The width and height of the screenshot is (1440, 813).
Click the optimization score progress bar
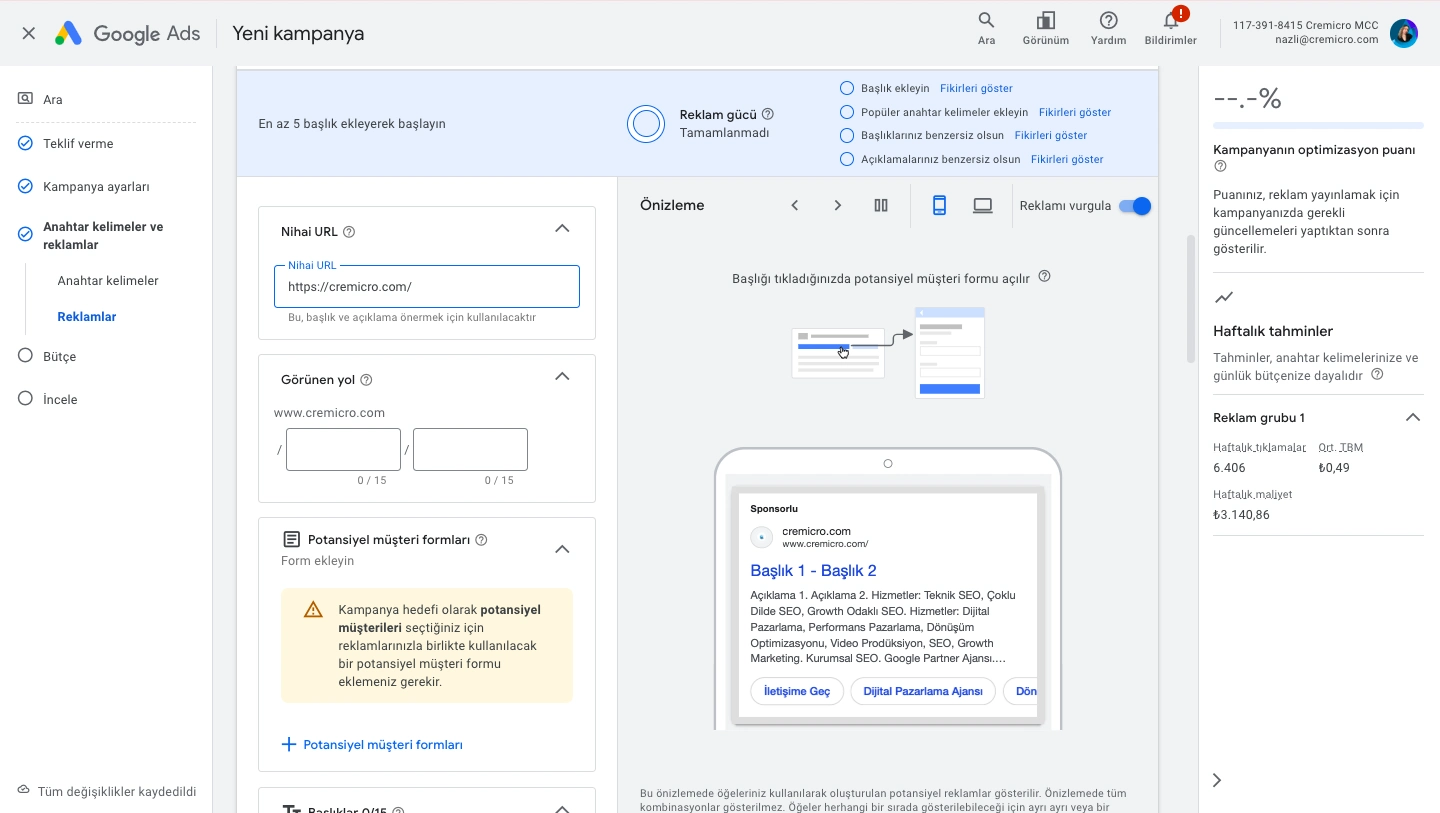[1318, 126]
